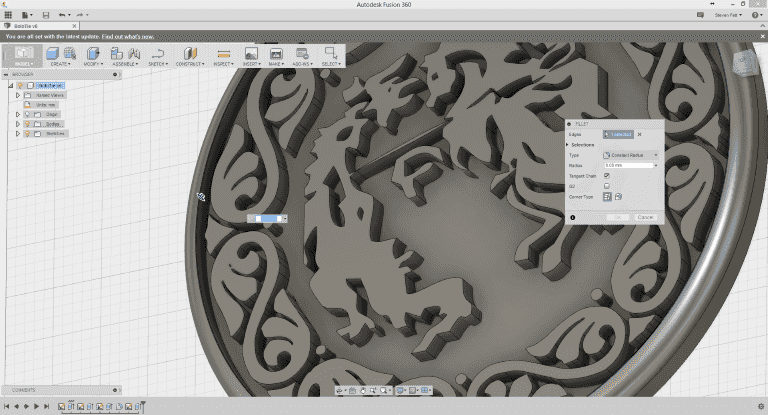Open the File menu icon
Image resolution: width=768 pixels, height=415 pixels.
25,15
